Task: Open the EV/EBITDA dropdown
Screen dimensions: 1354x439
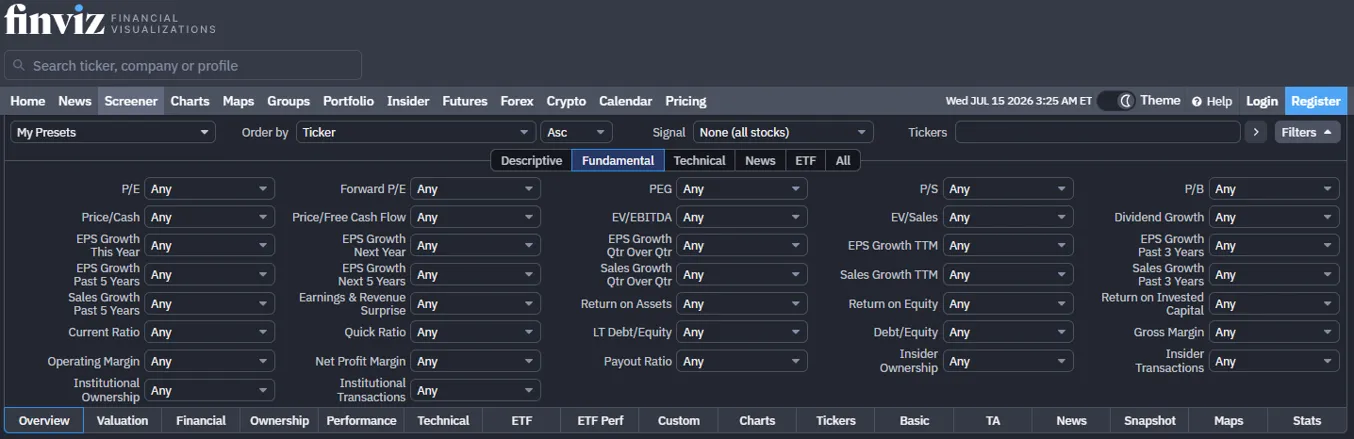Action: pyautogui.click(x=742, y=217)
